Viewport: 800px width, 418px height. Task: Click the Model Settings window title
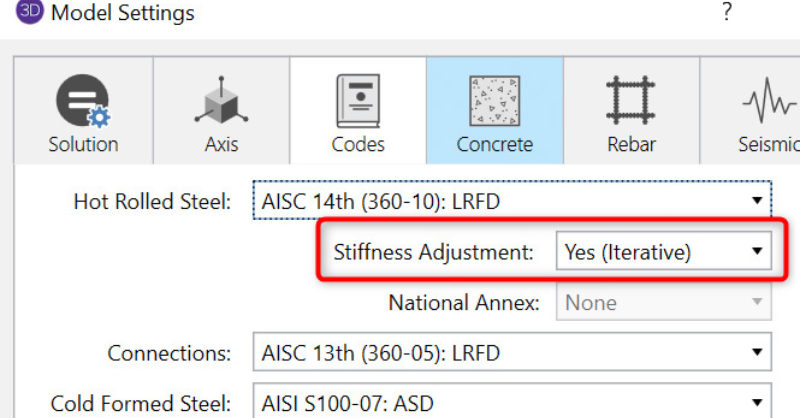point(122,14)
